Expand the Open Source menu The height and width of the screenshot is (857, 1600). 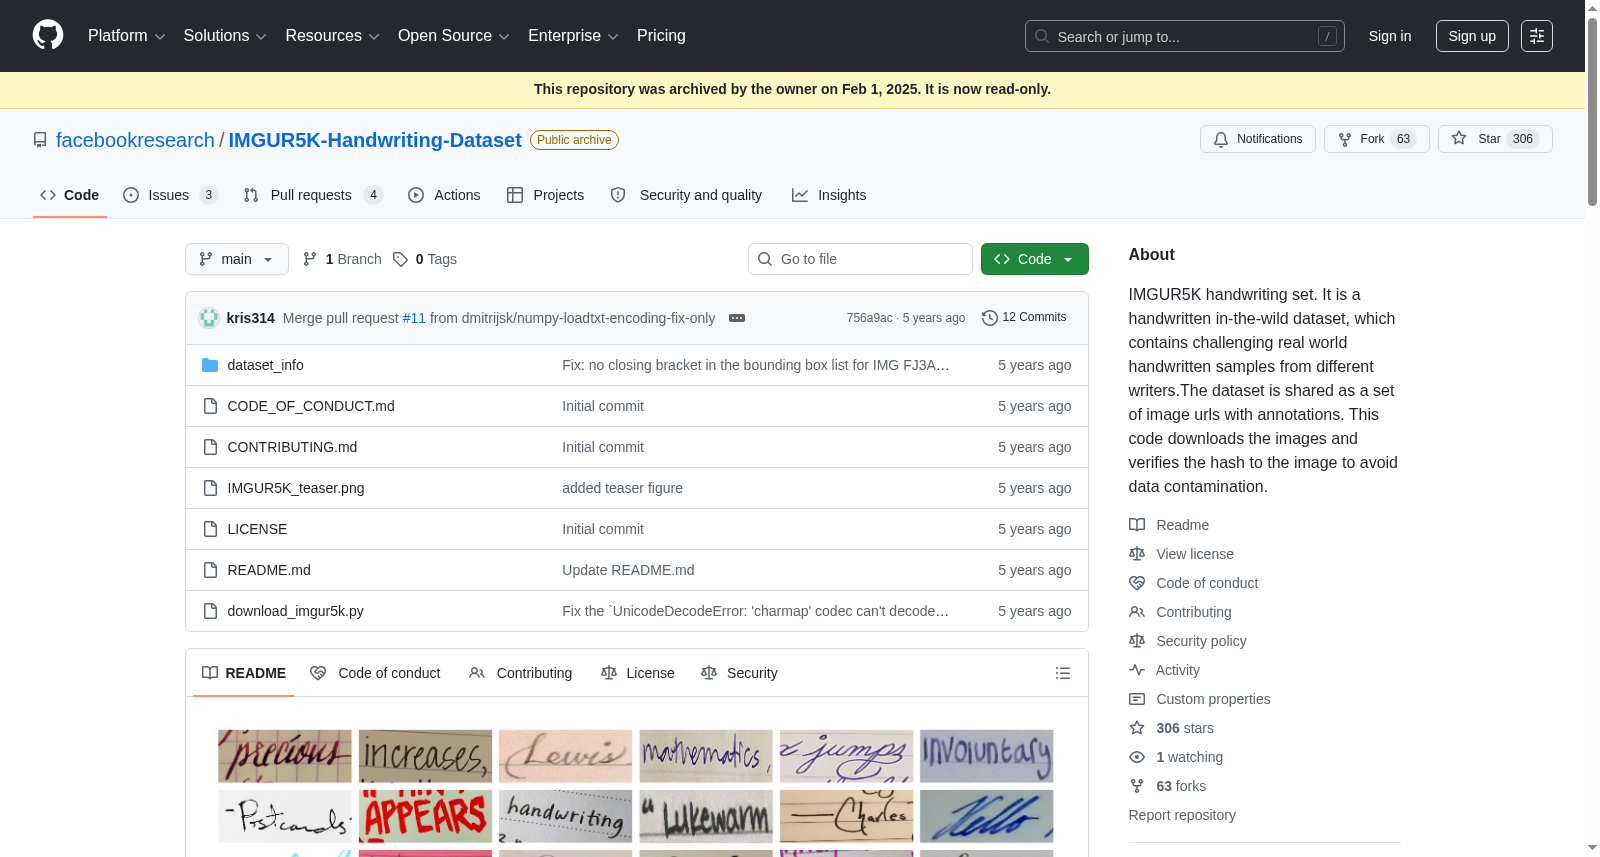[x=454, y=36]
